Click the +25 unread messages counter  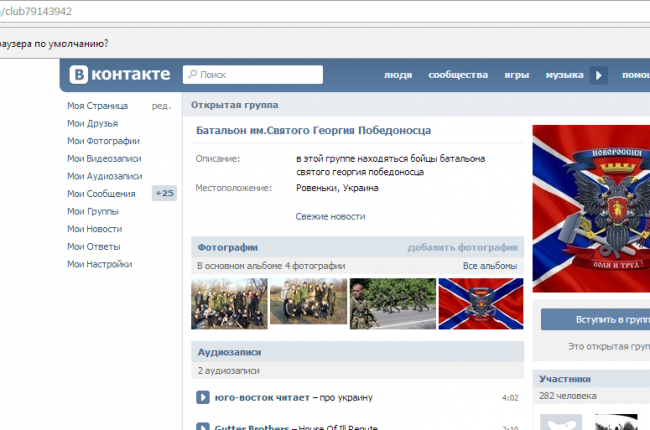pos(164,194)
